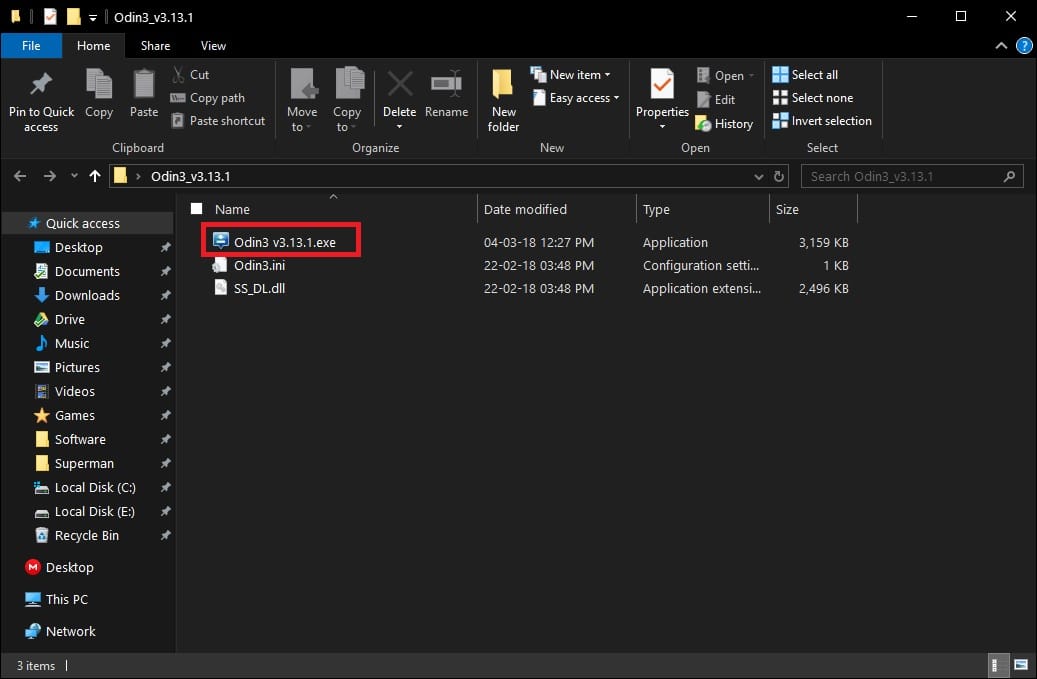Open Customize Quick Access Toolbar dropdown
The width and height of the screenshot is (1037, 679).
[x=93, y=18]
